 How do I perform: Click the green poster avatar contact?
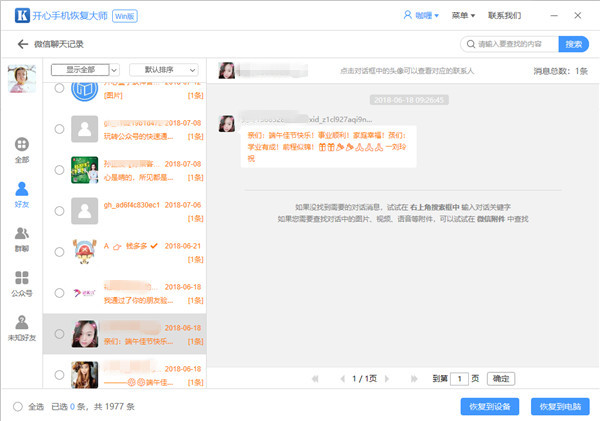85,170
